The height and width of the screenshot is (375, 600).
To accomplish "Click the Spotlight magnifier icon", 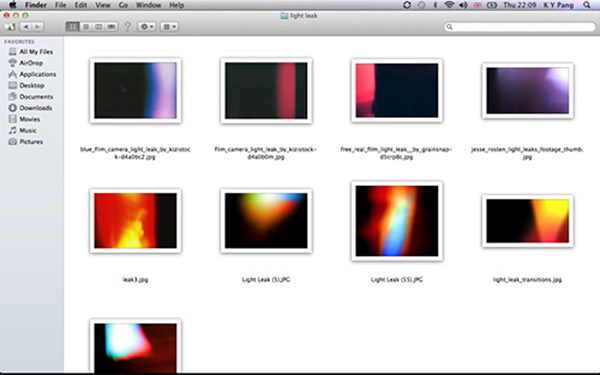I will pos(587,5).
